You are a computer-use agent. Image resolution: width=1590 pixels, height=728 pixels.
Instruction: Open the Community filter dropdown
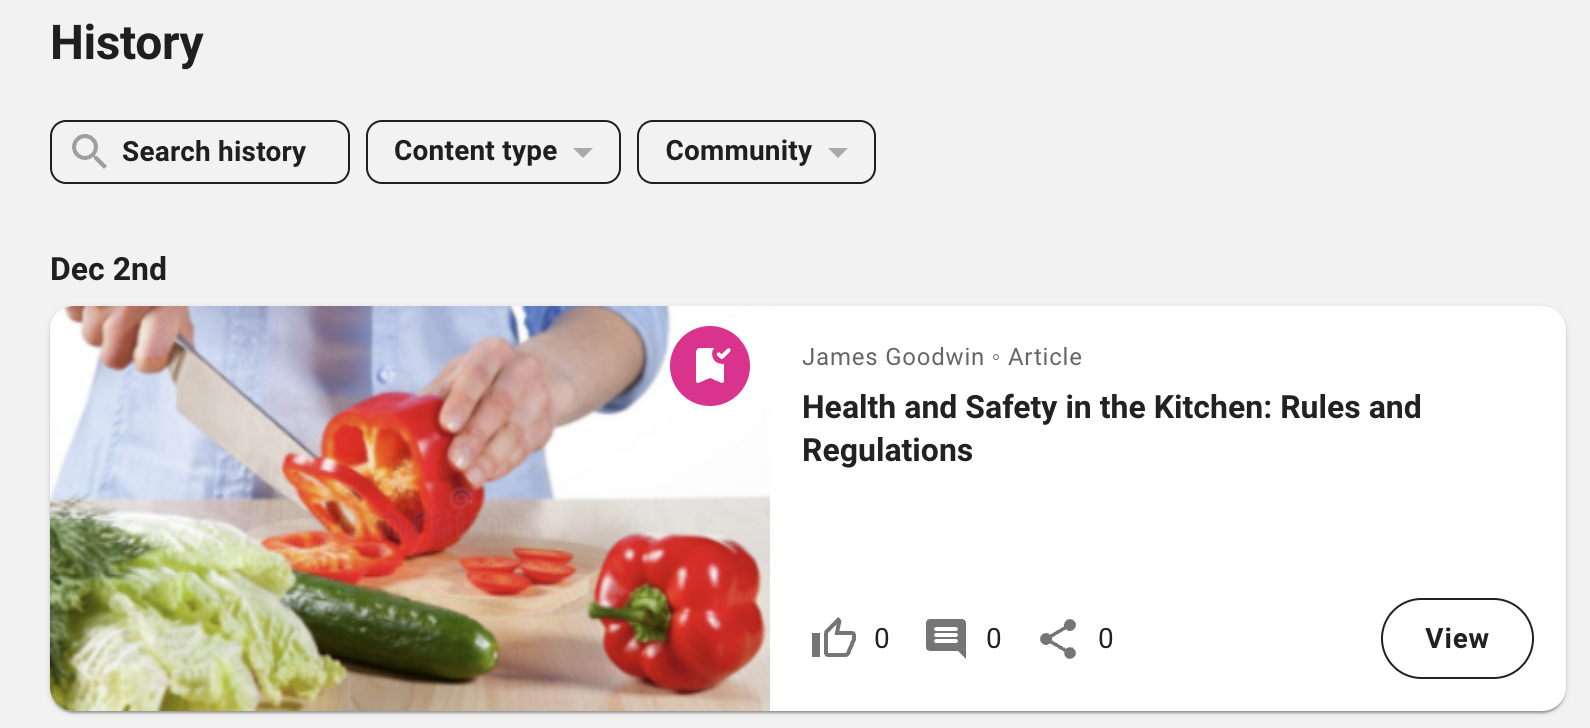(x=739, y=152)
